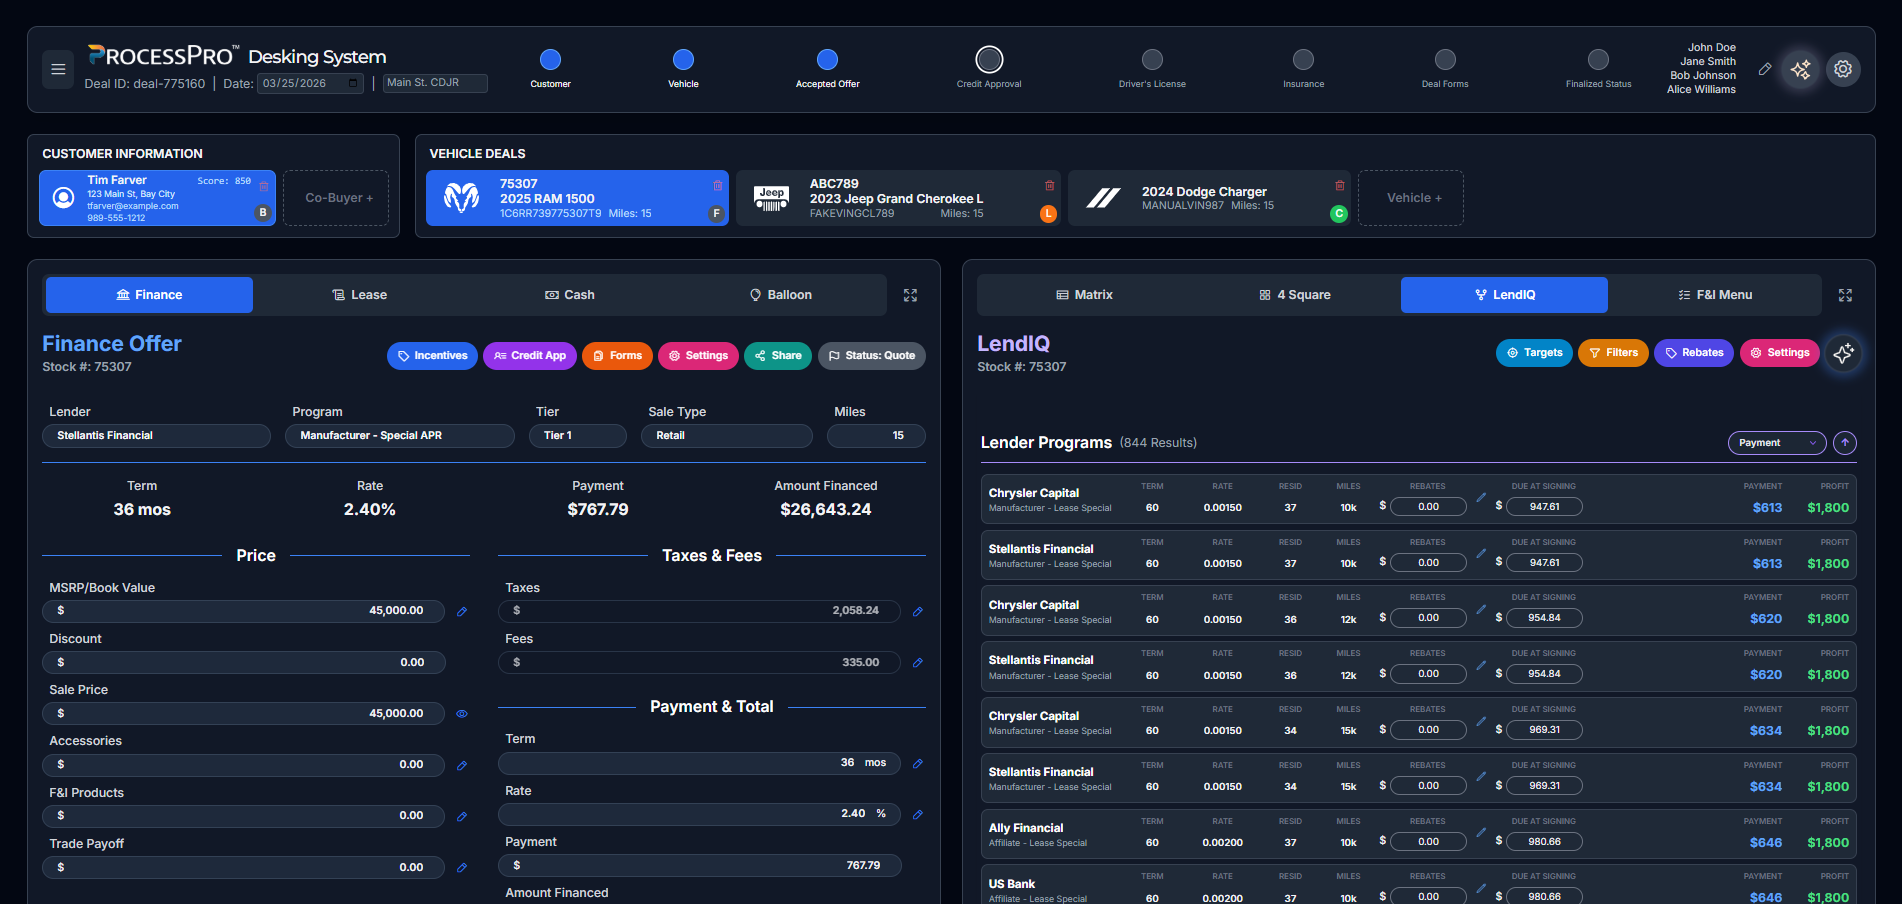Click the Jeep logo on the ABC789 card
The image size is (1902, 904).
coord(771,198)
